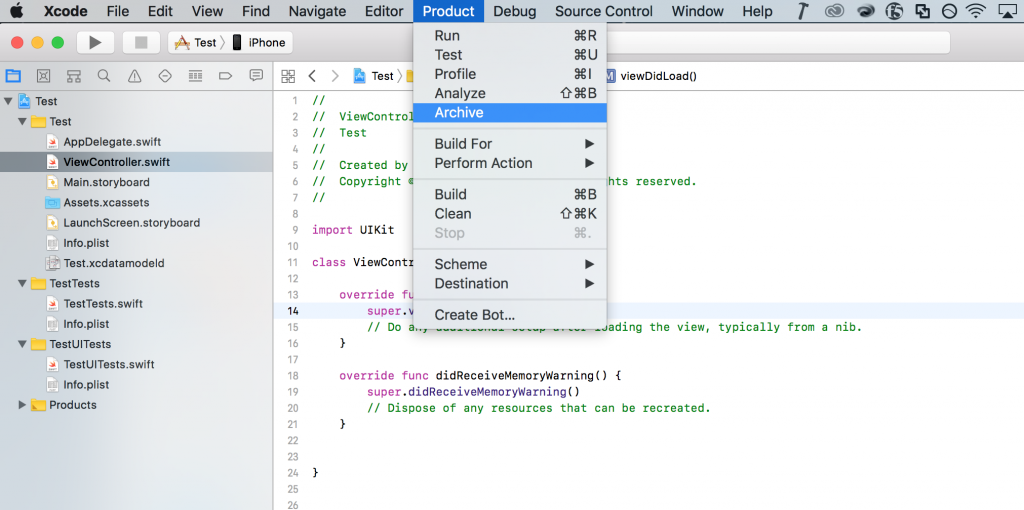1024x510 pixels.
Task: Open the Scheme submenu
Action: (x=510, y=264)
